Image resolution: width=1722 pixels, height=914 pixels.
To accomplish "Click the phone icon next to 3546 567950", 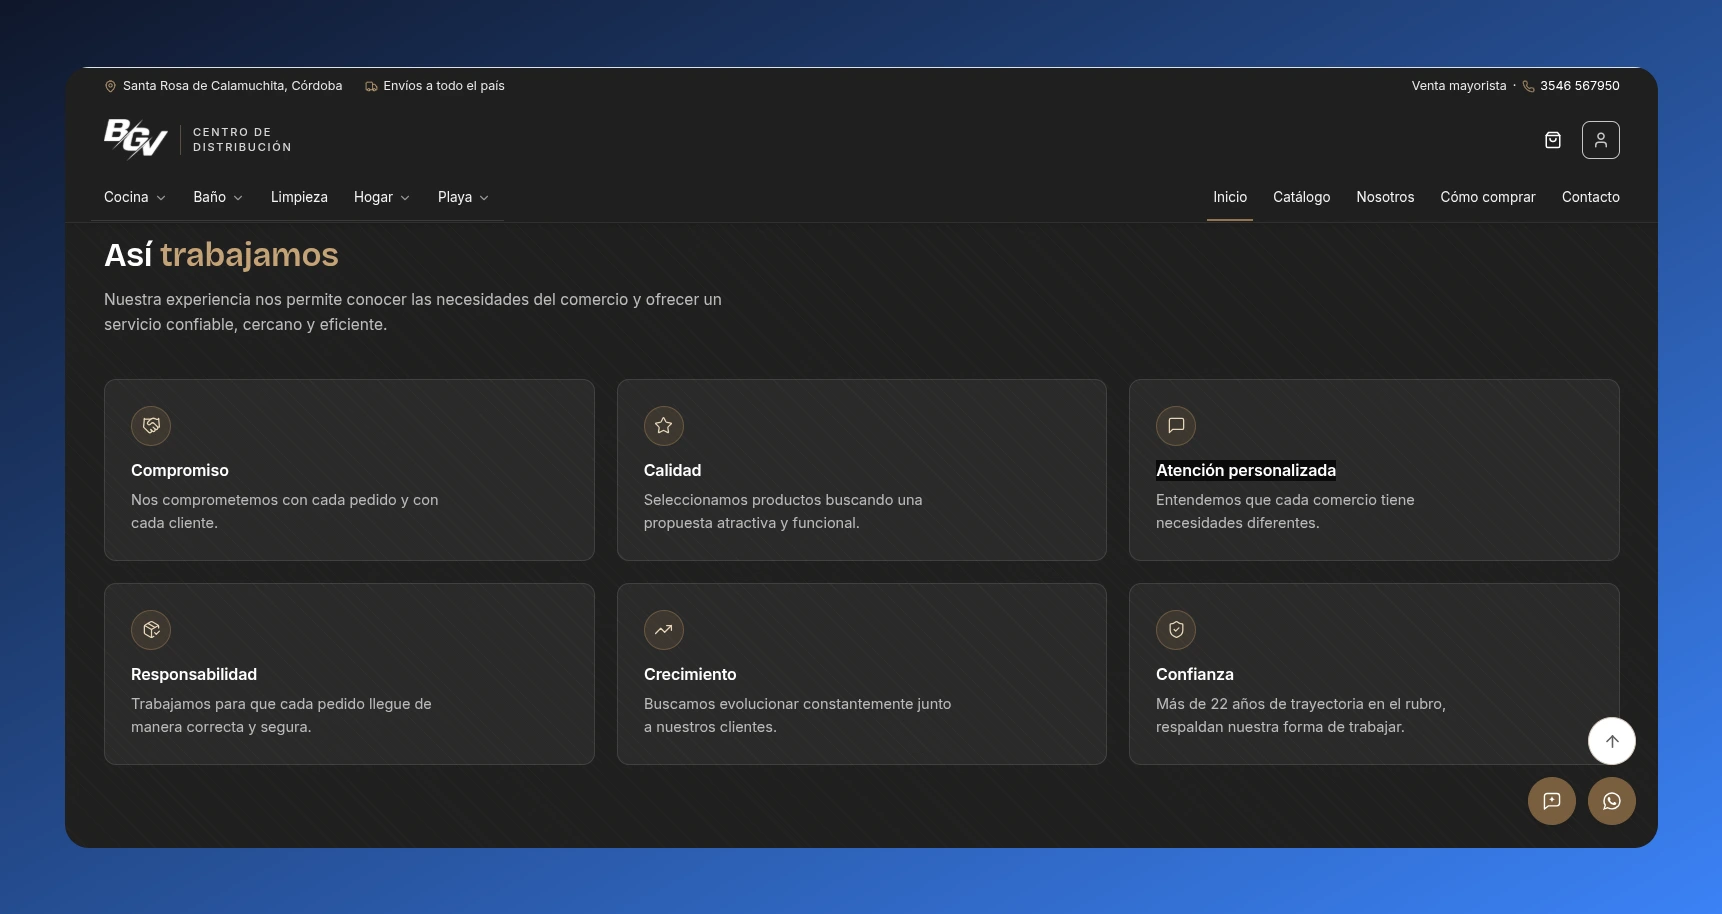I will coord(1528,86).
